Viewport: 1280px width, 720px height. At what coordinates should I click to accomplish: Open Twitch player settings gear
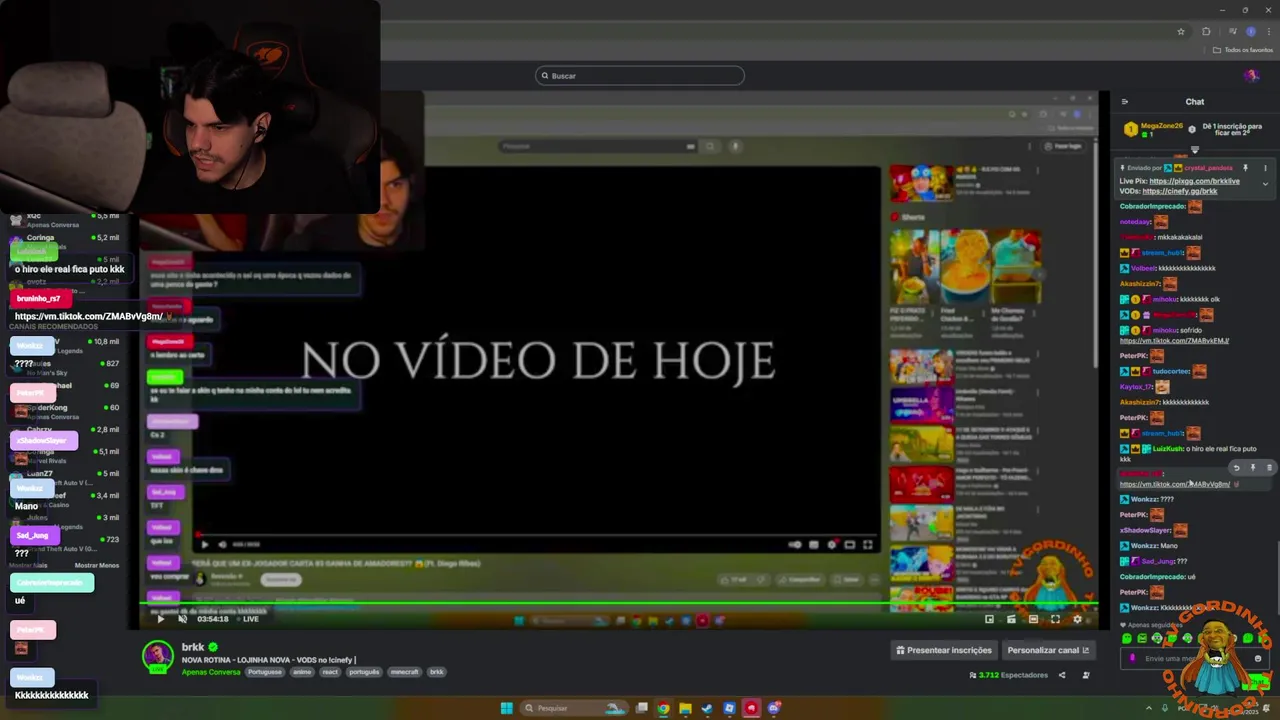[1077, 619]
